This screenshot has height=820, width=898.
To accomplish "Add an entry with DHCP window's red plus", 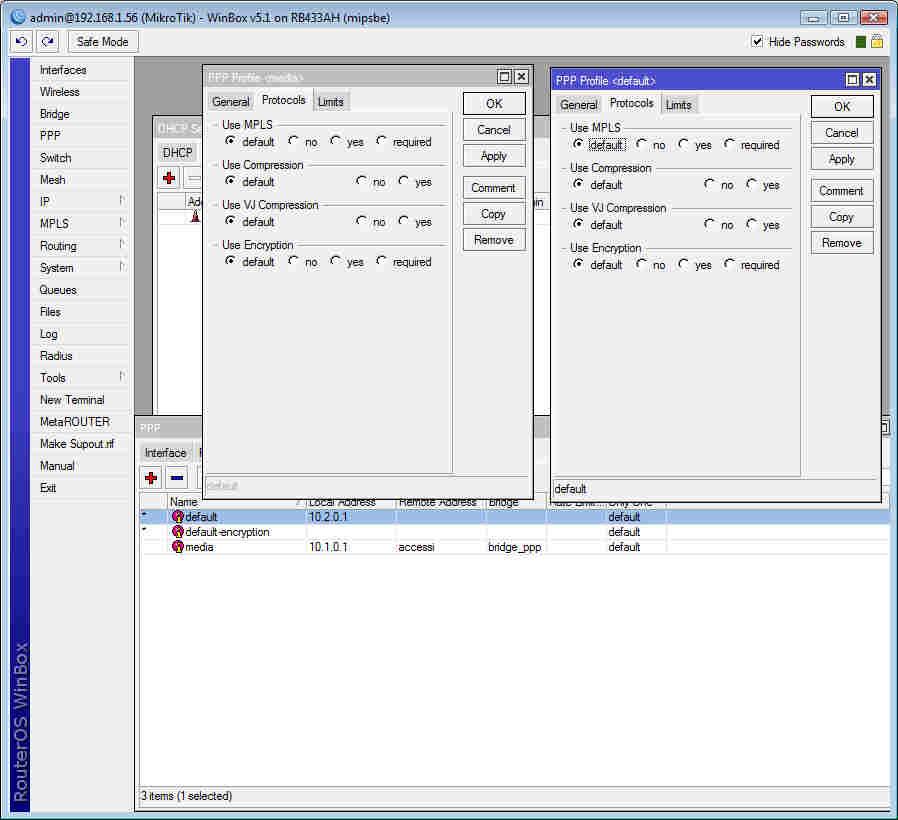I will (x=169, y=178).
